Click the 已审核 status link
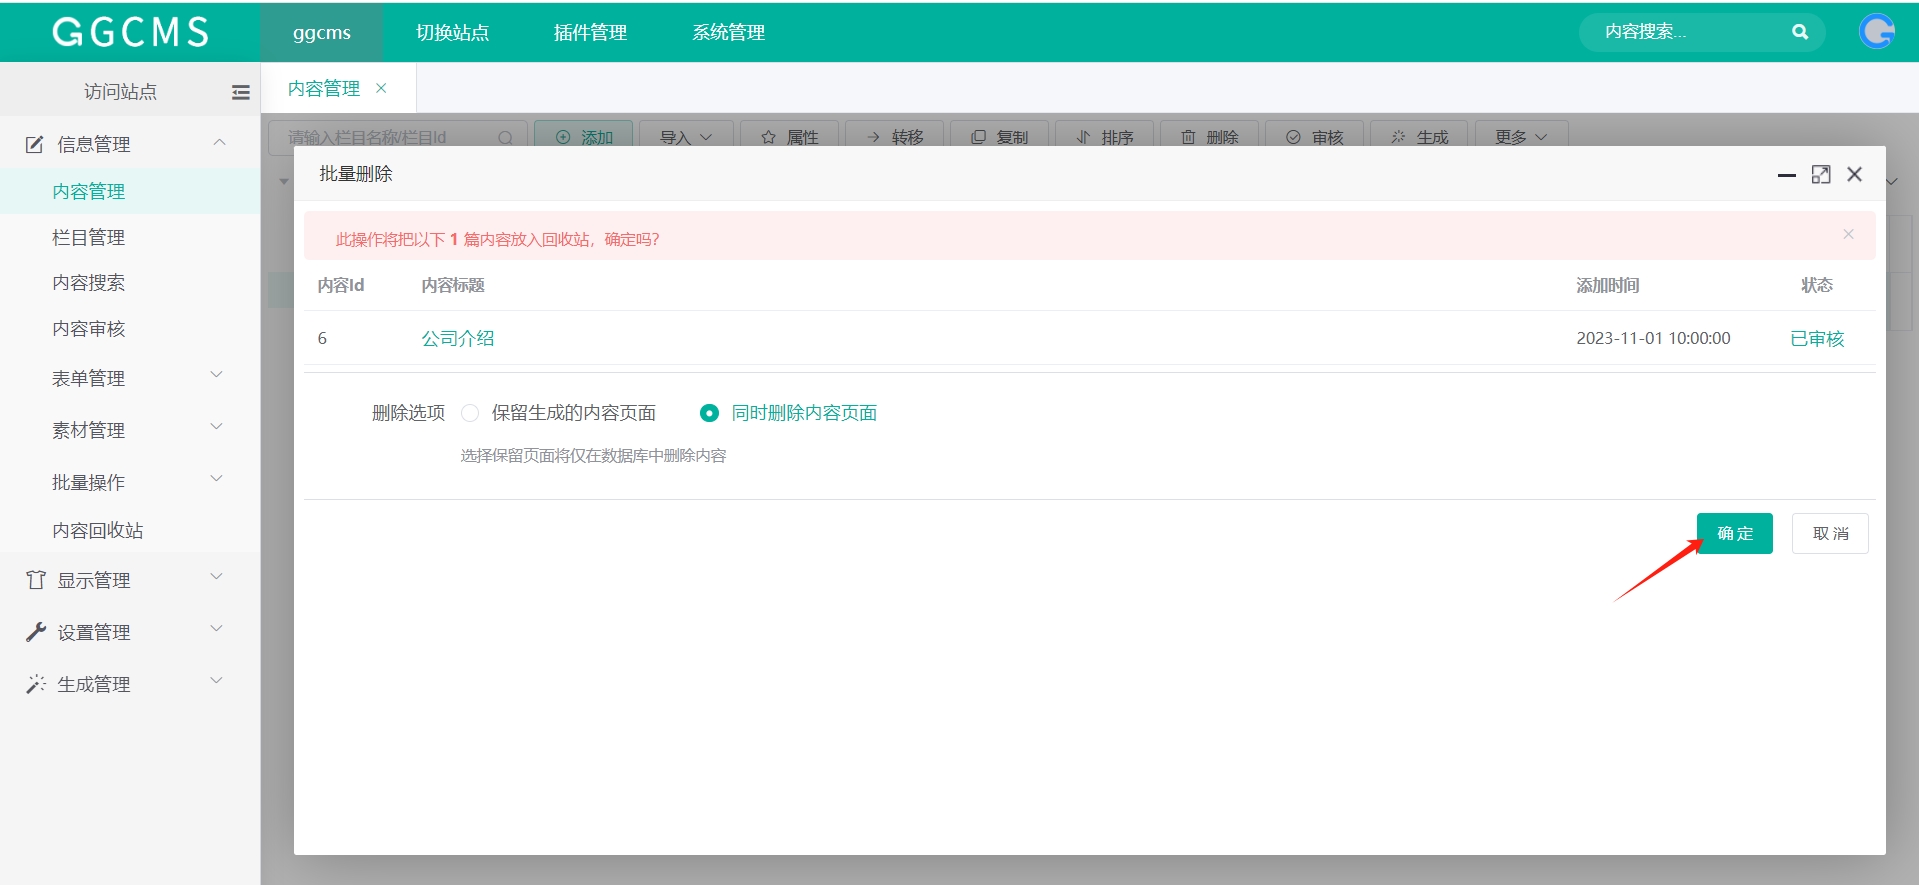 point(1817,338)
